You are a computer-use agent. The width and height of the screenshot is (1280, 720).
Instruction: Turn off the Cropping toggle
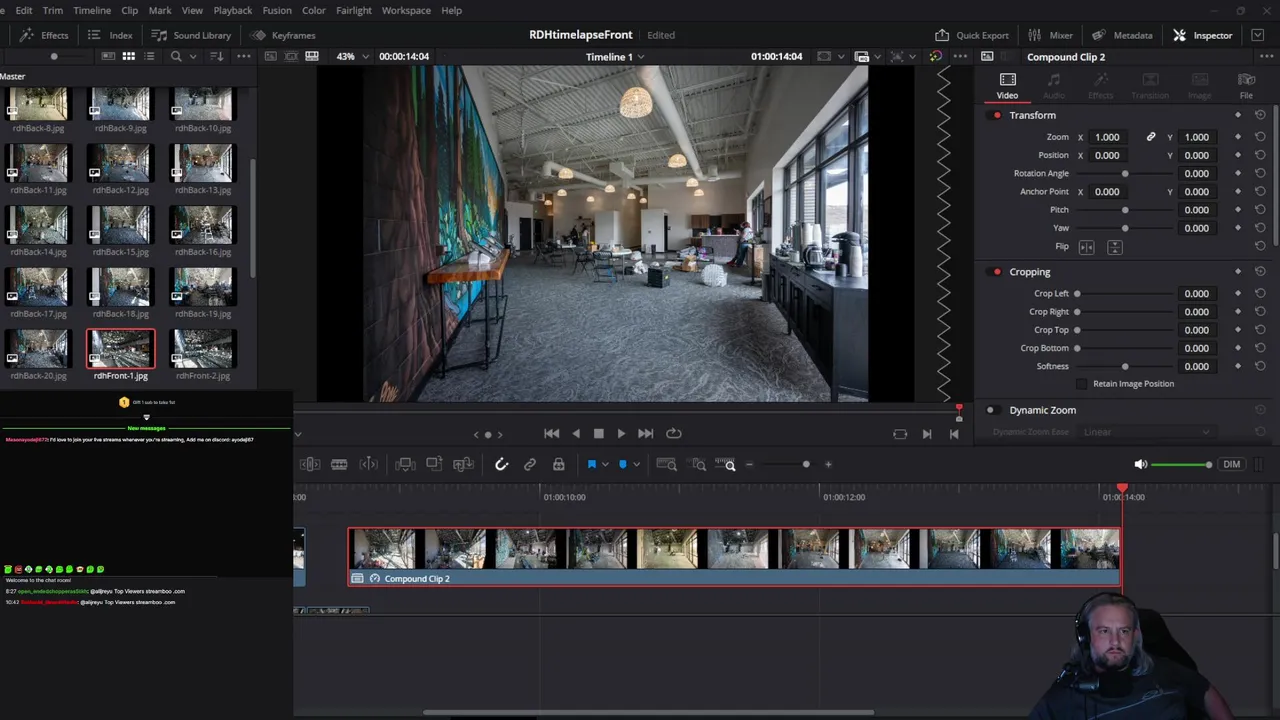[x=996, y=272]
